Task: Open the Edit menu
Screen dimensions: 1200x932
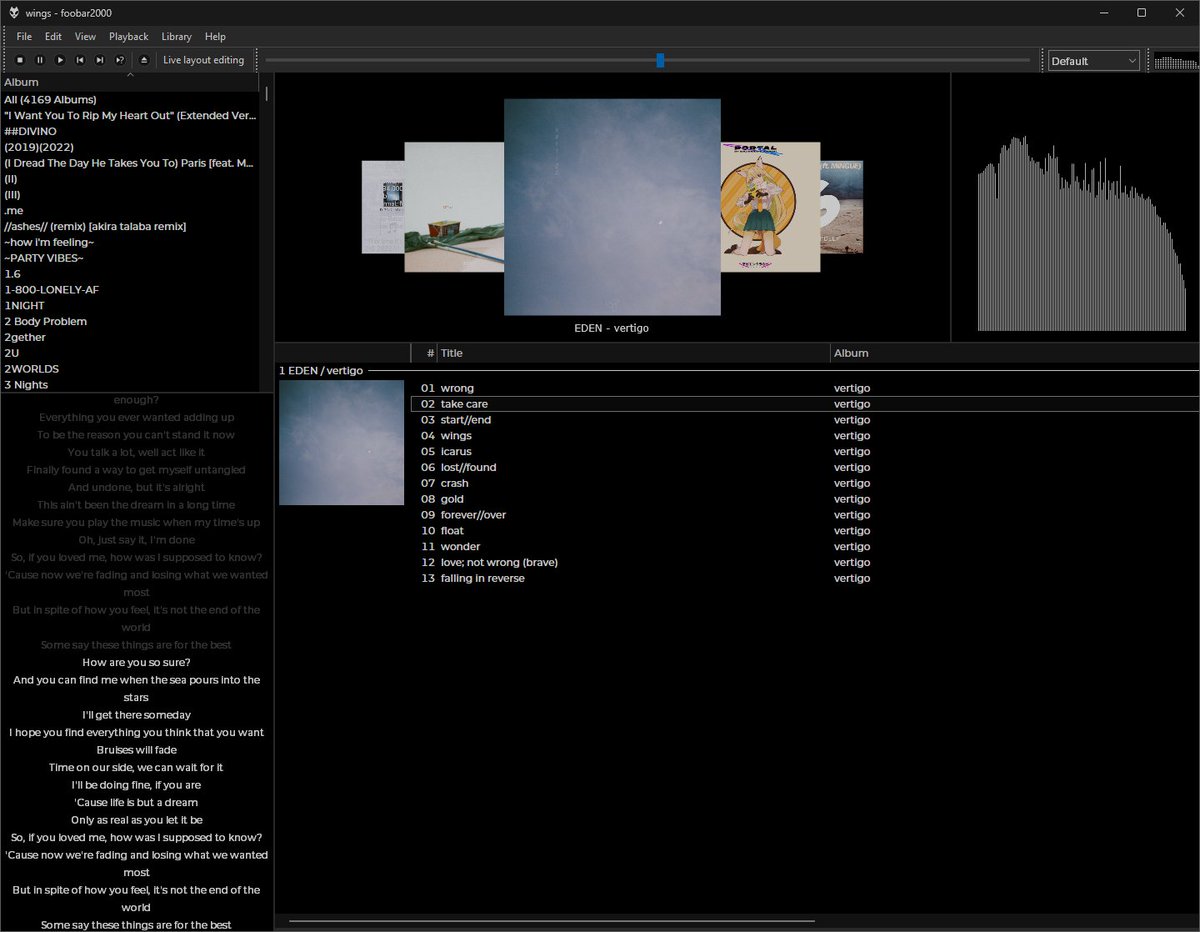Action: click(x=53, y=36)
